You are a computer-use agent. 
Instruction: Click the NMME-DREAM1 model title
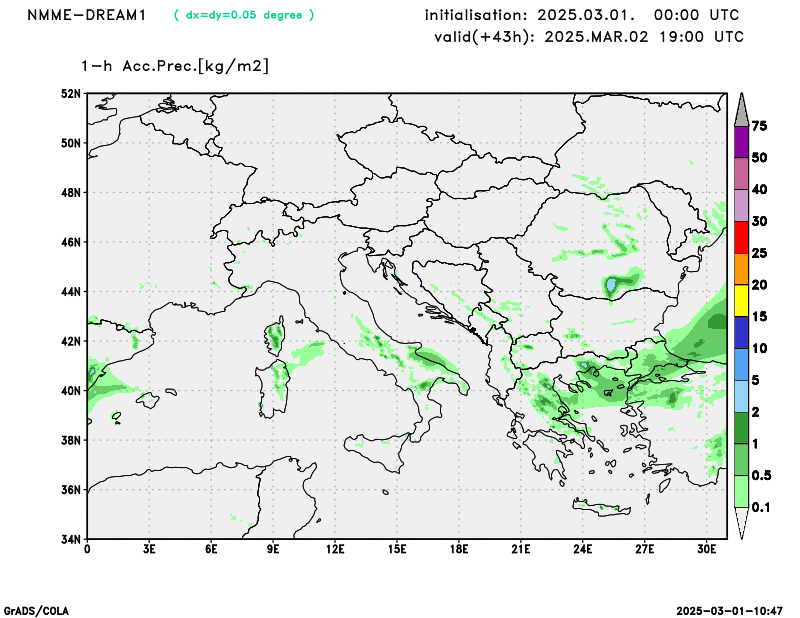(87, 15)
